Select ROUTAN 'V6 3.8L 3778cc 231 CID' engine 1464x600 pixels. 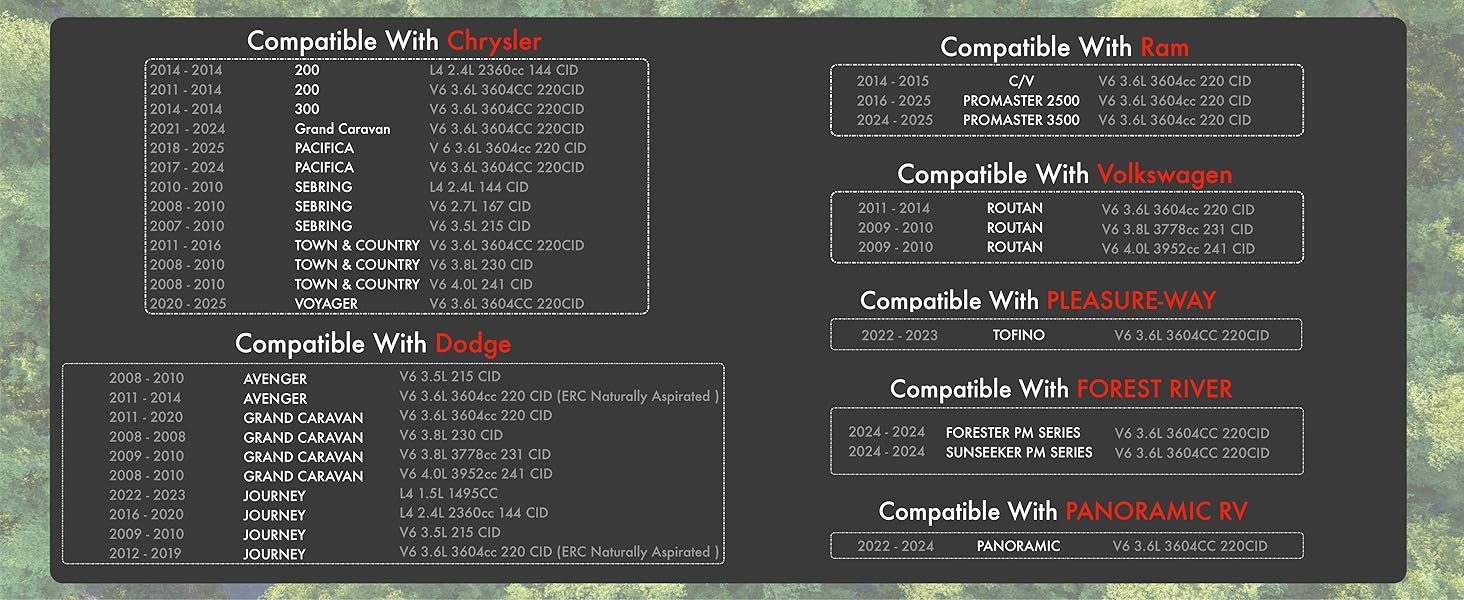coord(1178,229)
